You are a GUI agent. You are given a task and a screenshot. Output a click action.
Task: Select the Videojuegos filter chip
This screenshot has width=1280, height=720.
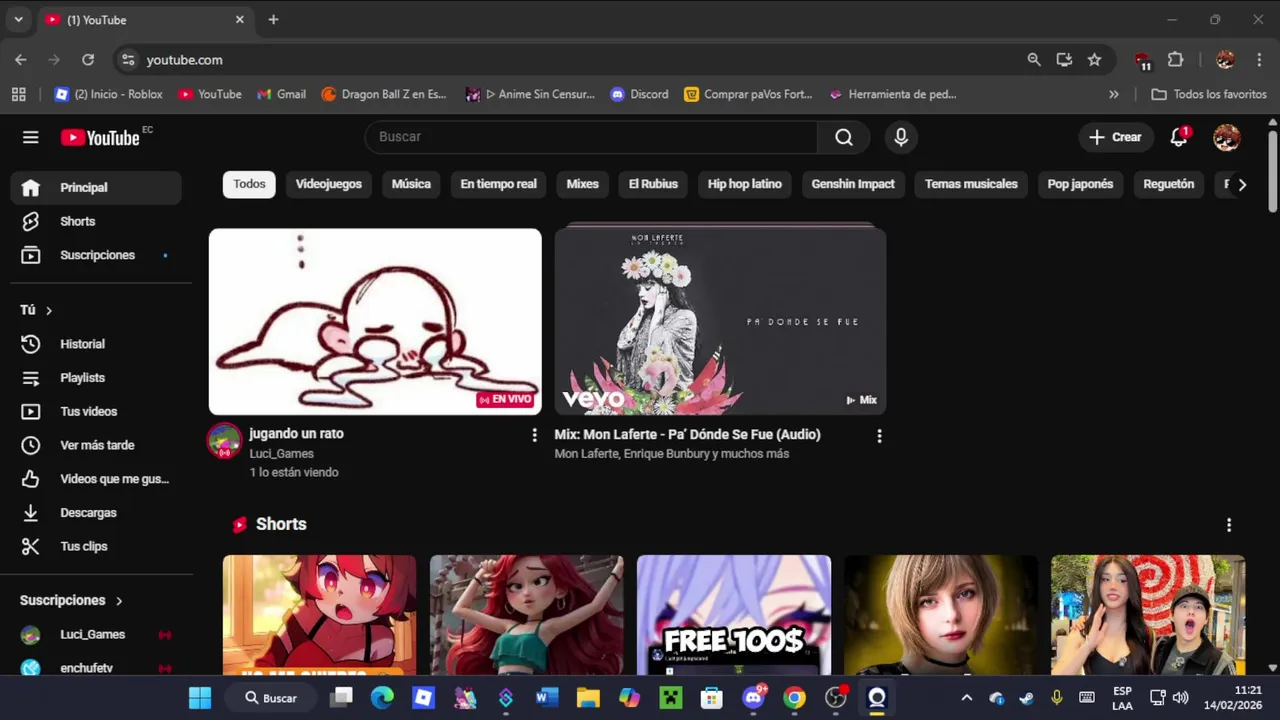[x=329, y=184]
